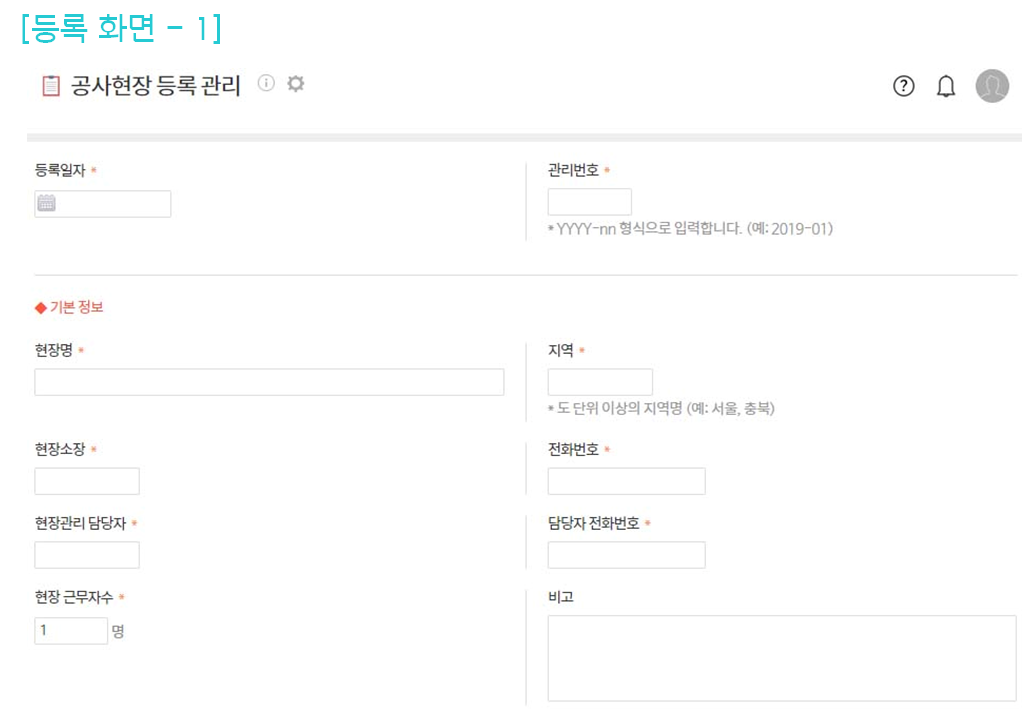Screen dimensions: 1022x710
Task: Select the 현장관리 담당자 field
Action: pyautogui.click(x=87, y=555)
